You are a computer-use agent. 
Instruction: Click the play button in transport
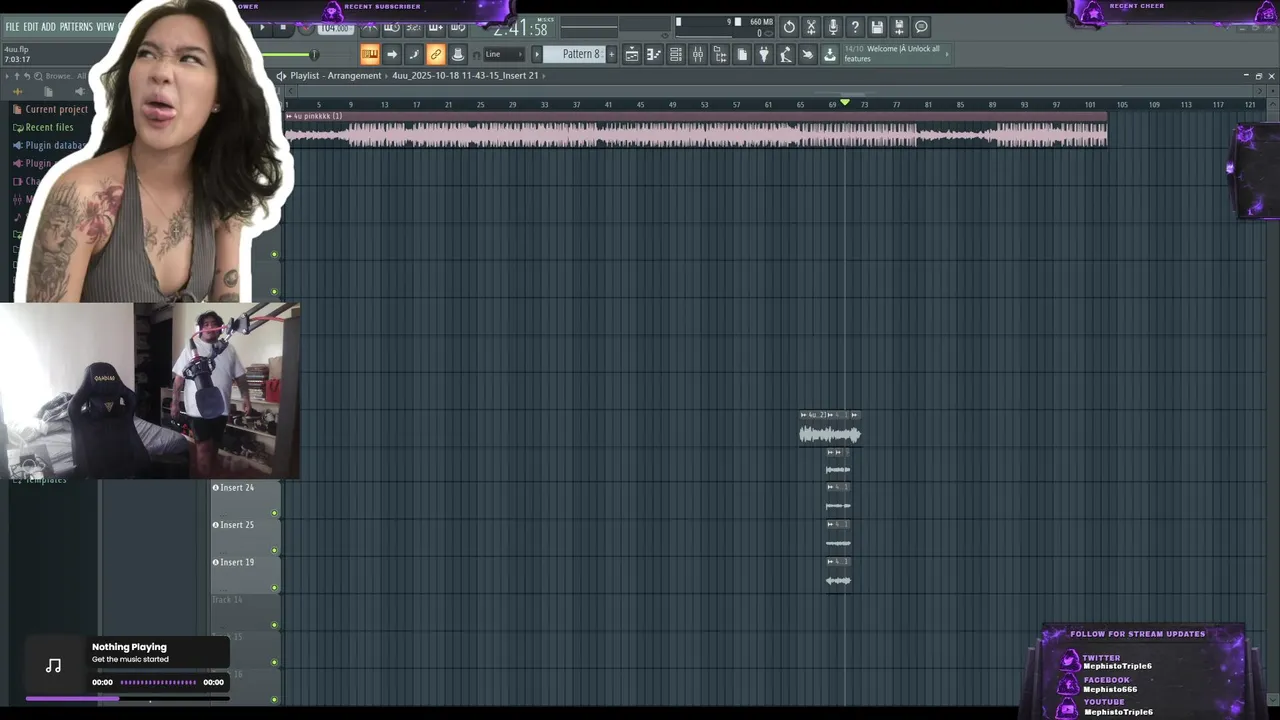(263, 27)
